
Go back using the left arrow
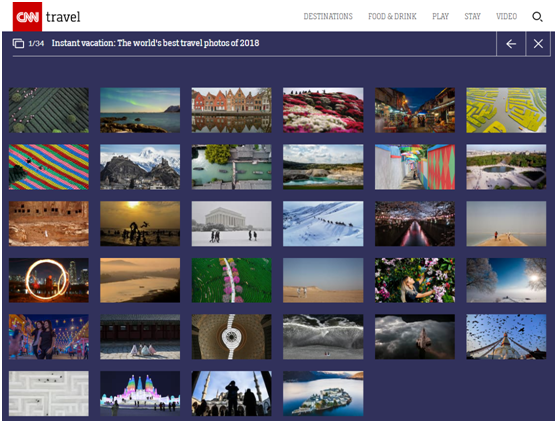coord(511,44)
